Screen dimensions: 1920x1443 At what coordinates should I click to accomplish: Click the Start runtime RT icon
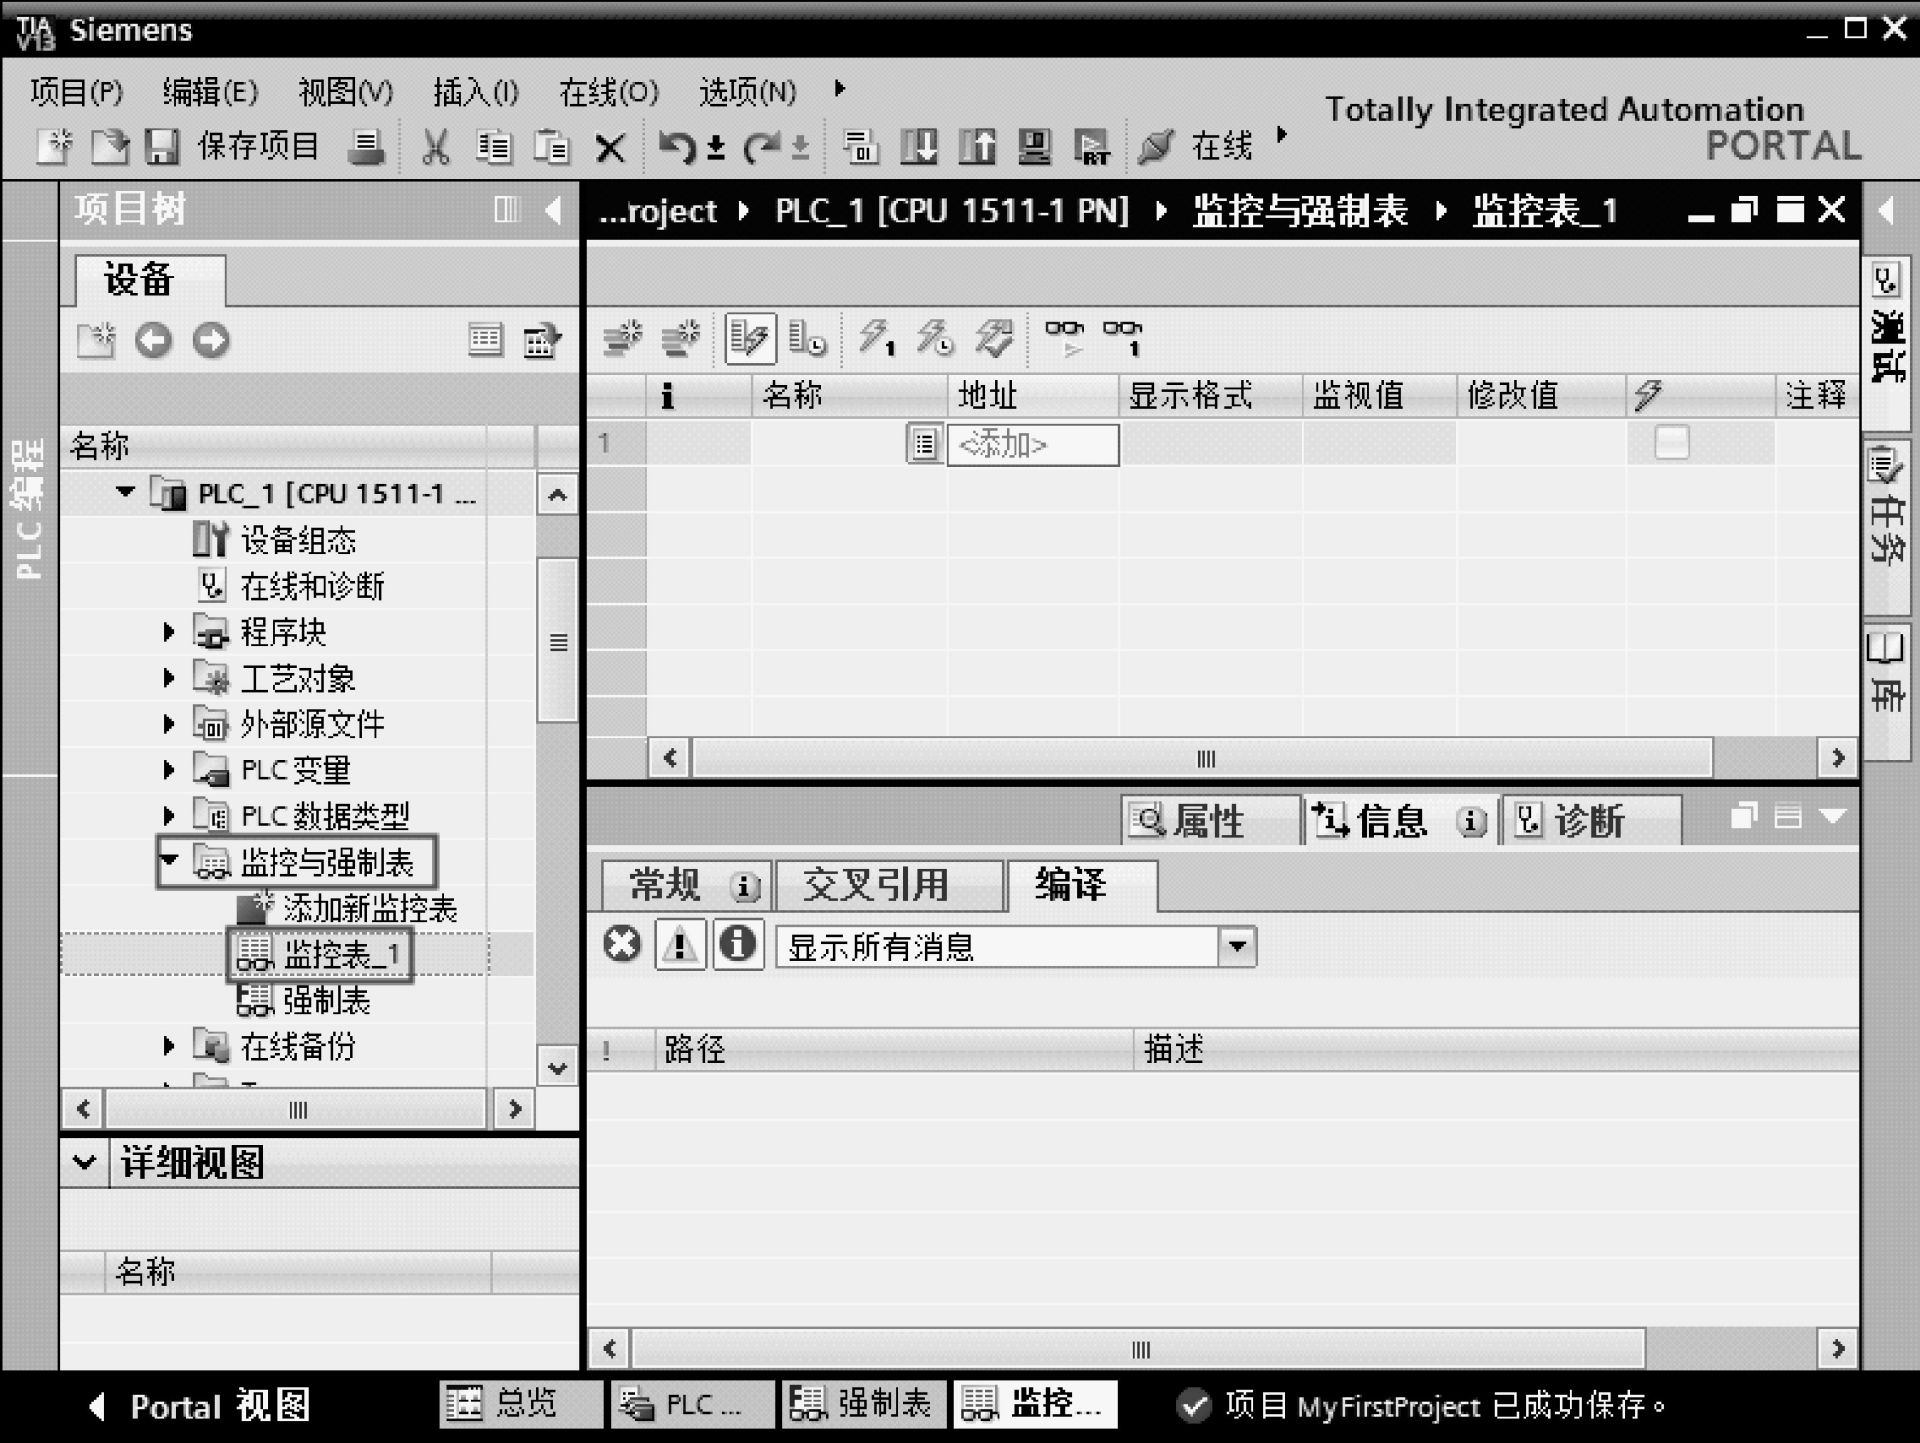tap(1091, 148)
